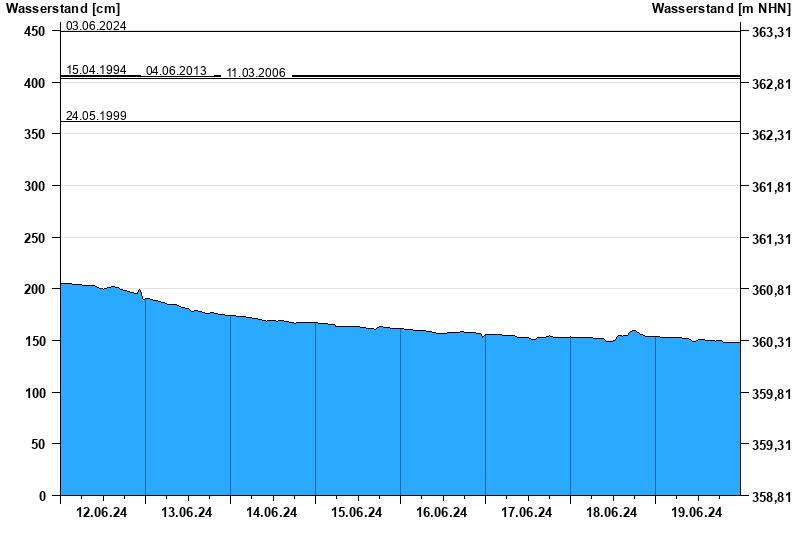Select the 11.03.2006 reference label
The width and height of the screenshot is (800, 550).
click(x=256, y=73)
